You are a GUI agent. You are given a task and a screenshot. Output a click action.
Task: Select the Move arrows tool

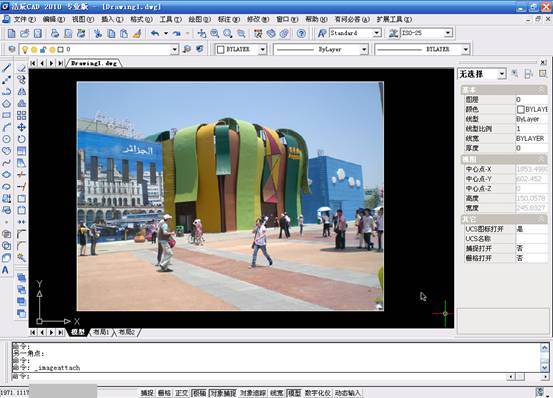click(22, 127)
